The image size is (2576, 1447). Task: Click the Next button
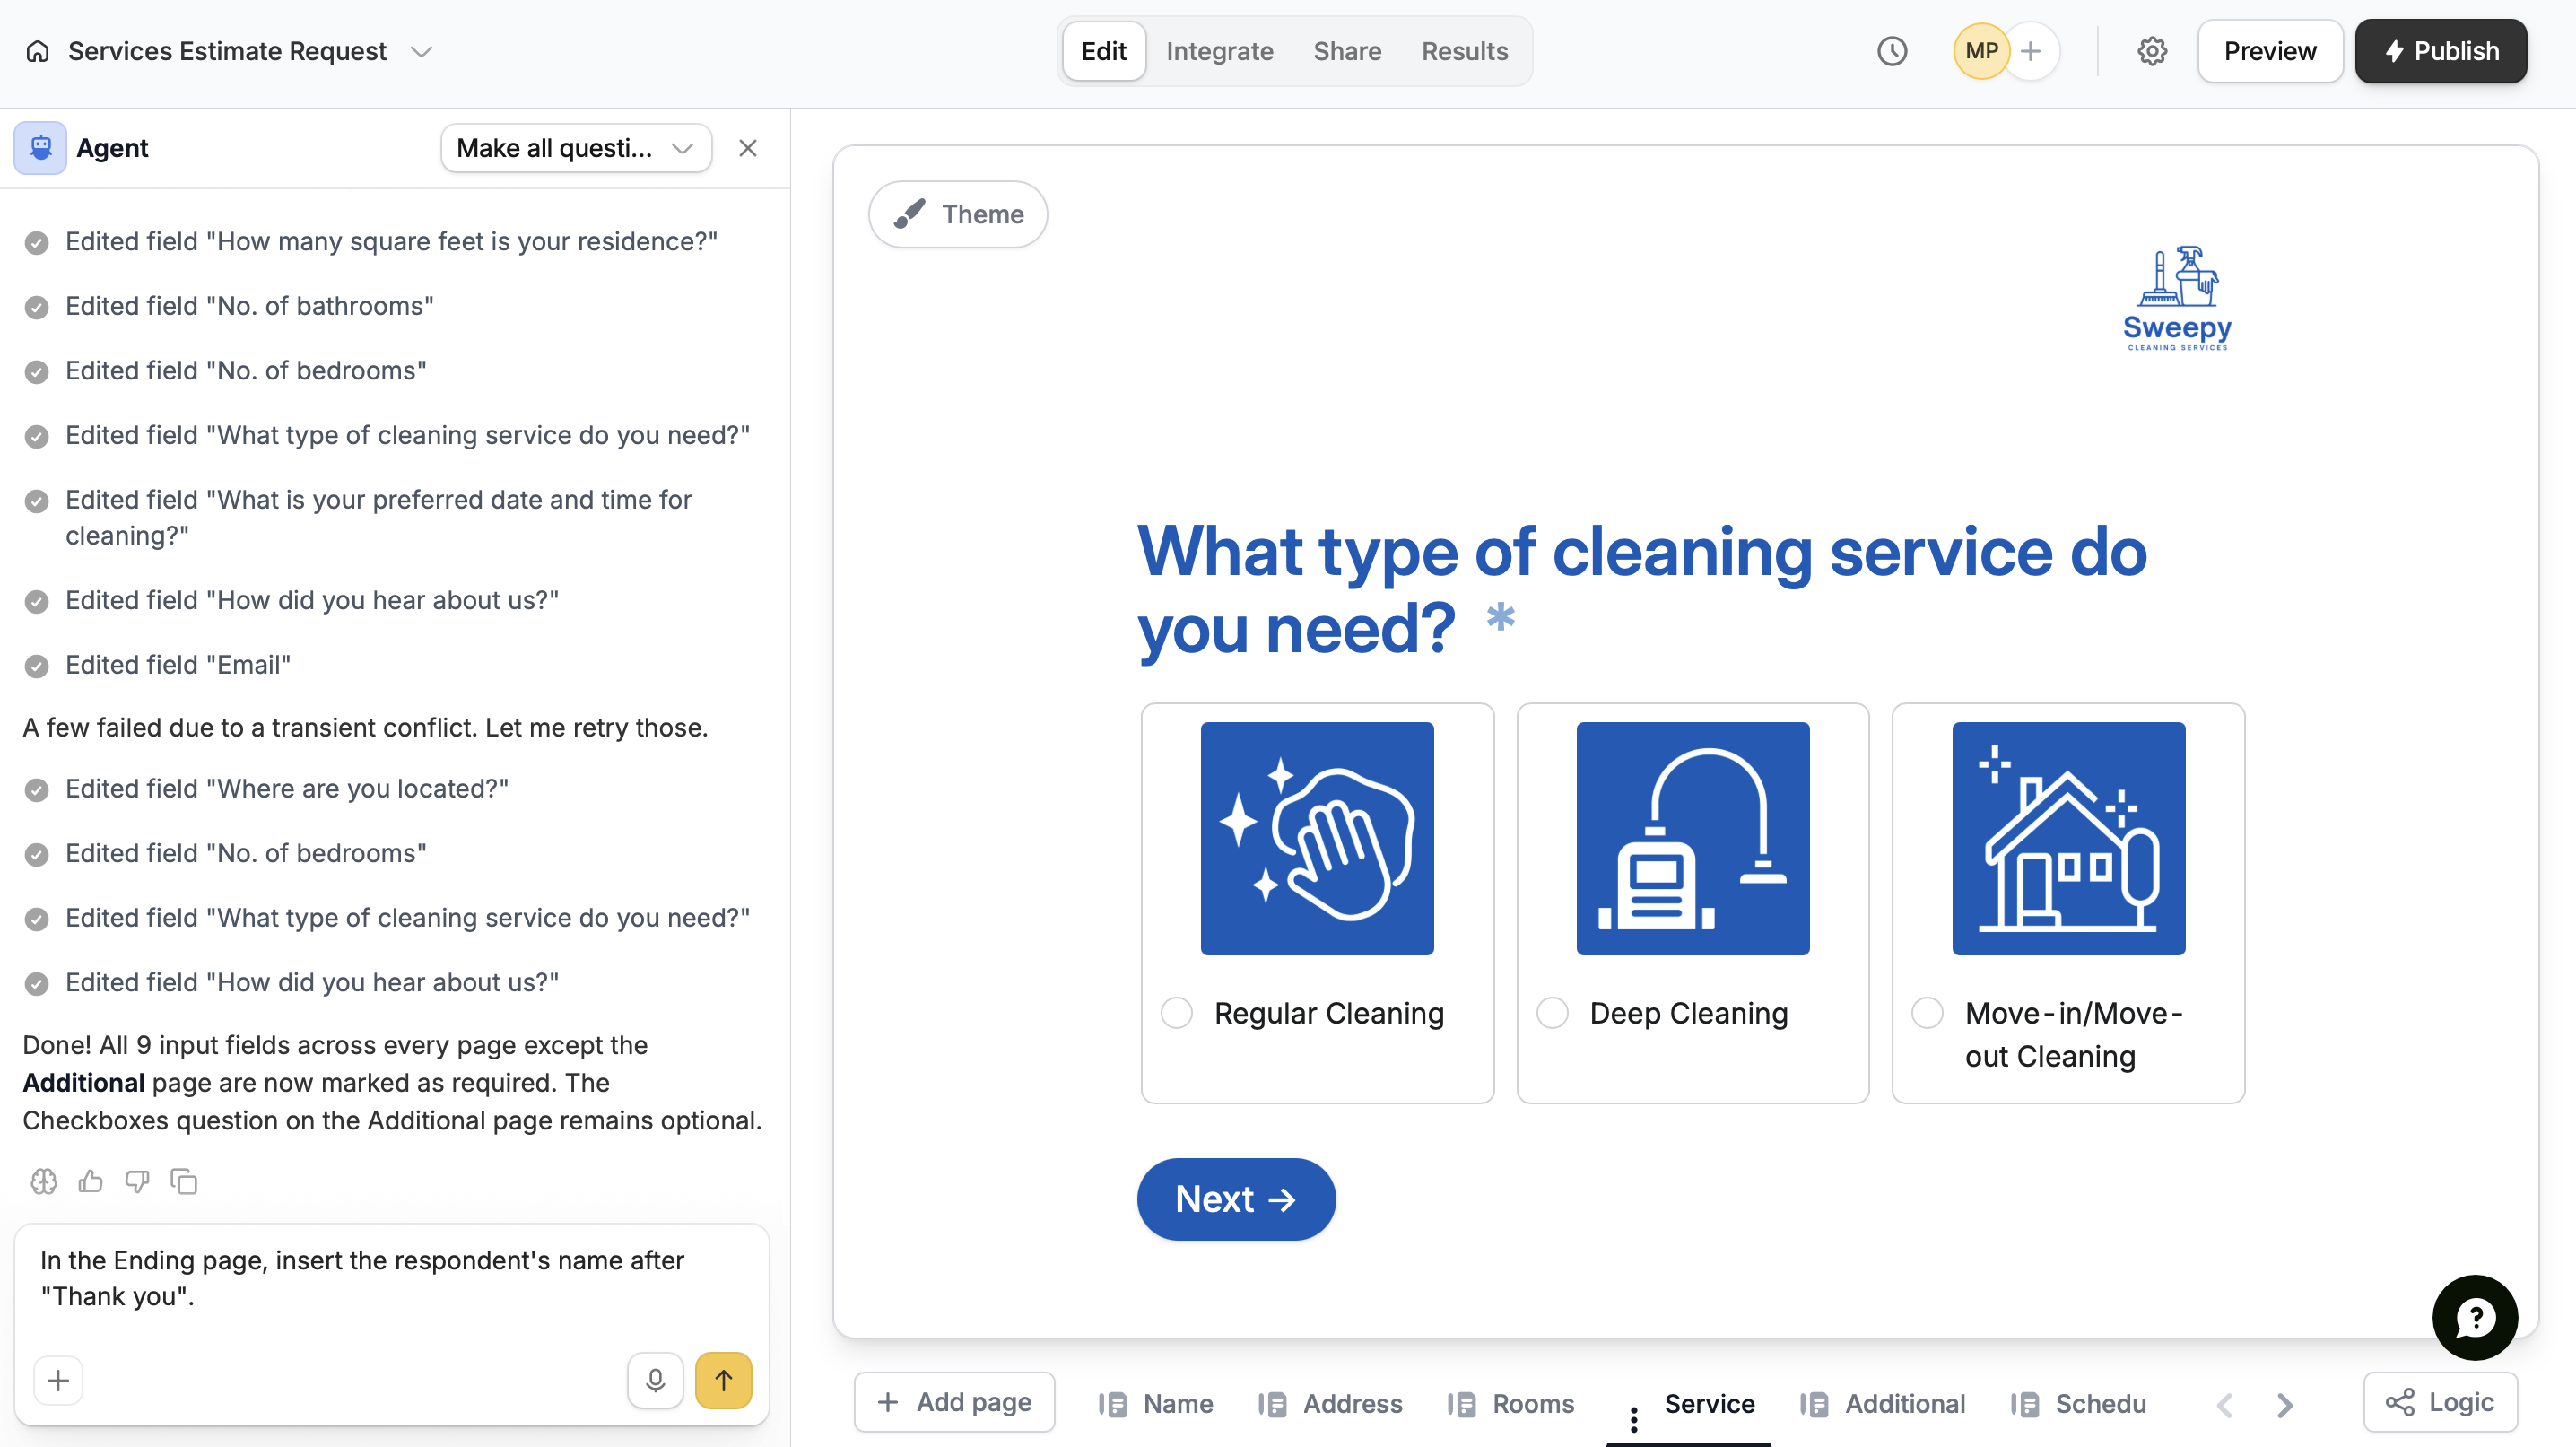(1236, 1199)
